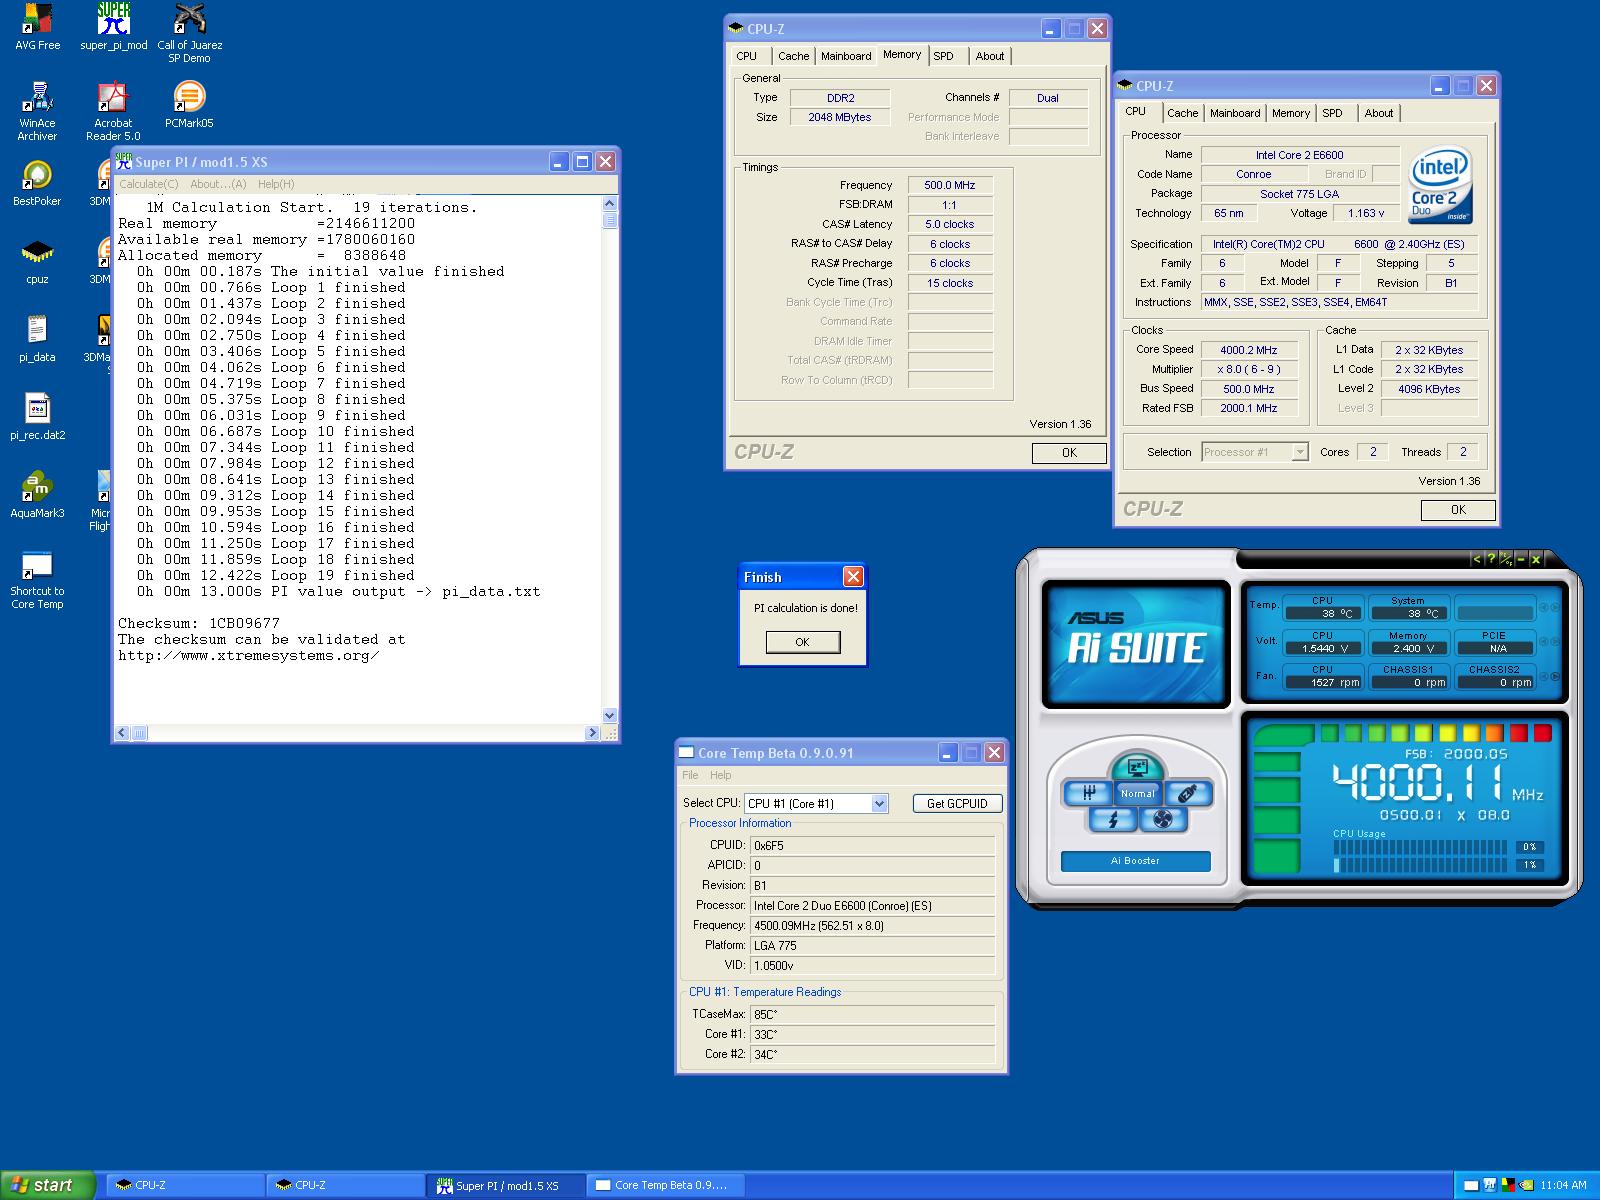Switch to Memory tab in CPU-Z processor window

(1291, 113)
